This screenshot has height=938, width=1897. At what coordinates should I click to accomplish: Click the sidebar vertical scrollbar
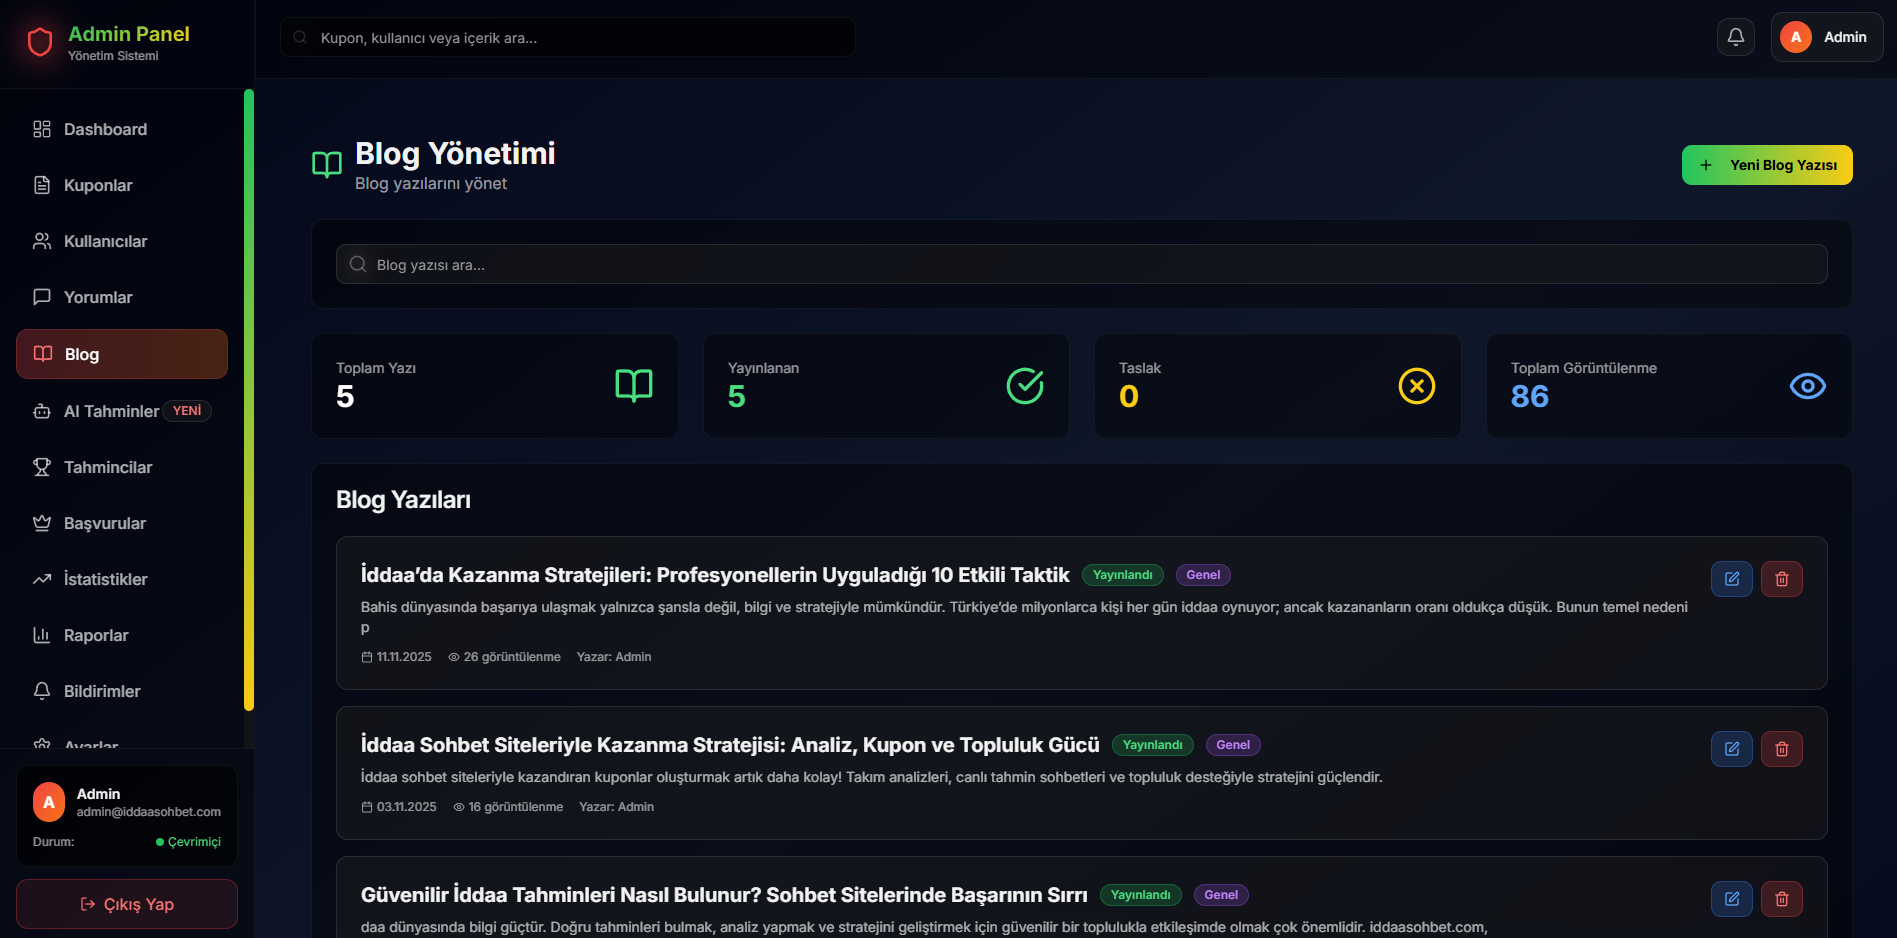[249, 400]
